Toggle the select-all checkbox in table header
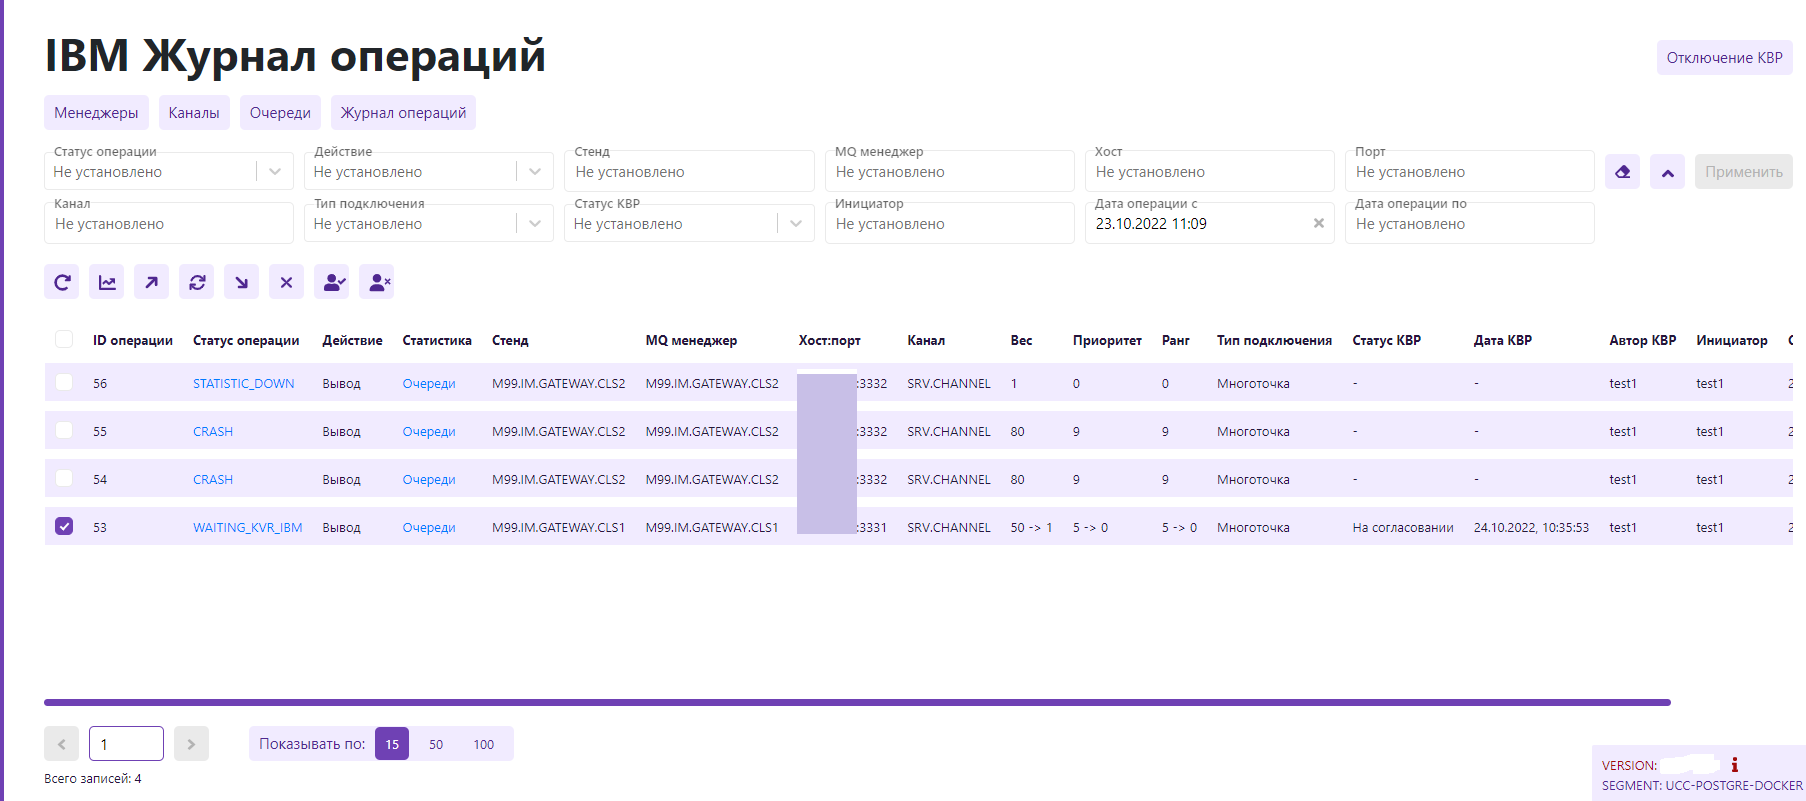 pyautogui.click(x=64, y=339)
